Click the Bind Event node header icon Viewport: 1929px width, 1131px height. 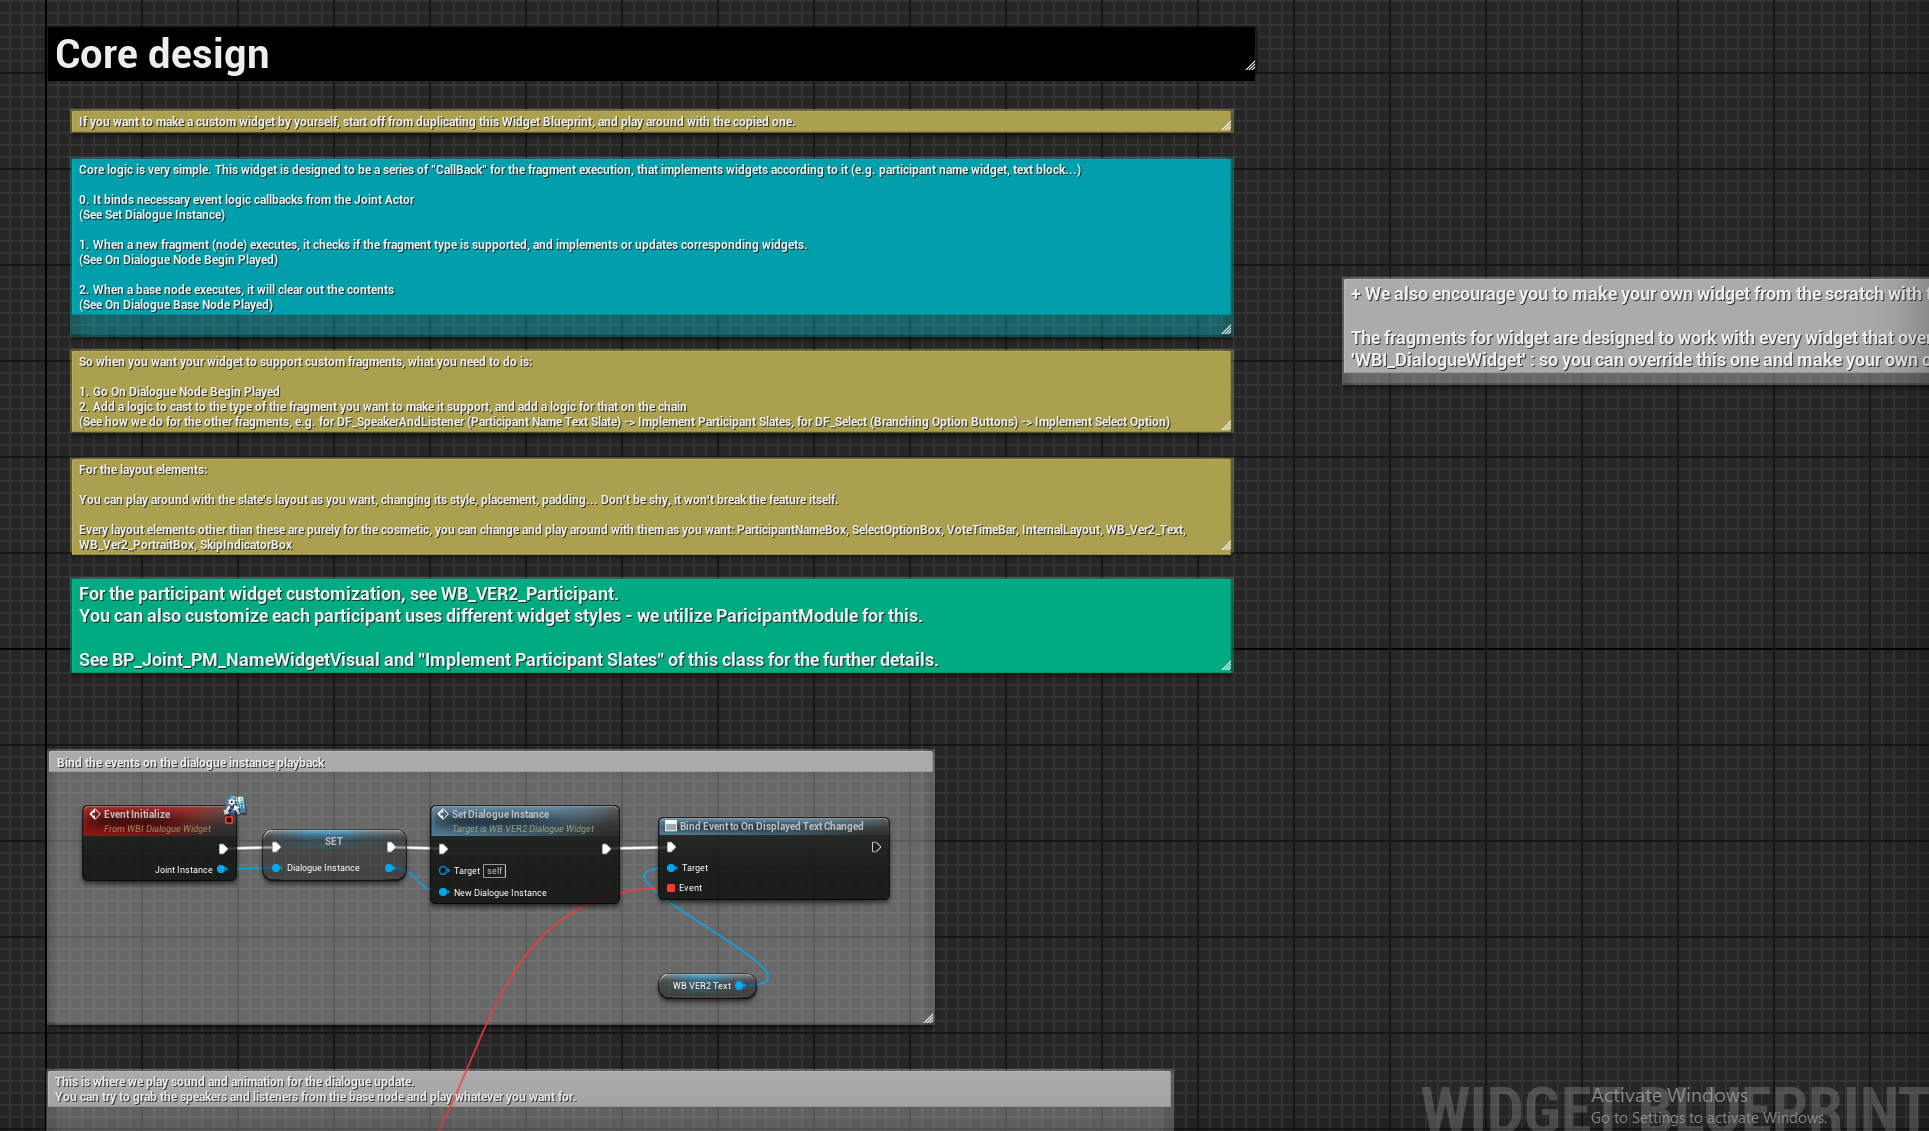pos(671,826)
